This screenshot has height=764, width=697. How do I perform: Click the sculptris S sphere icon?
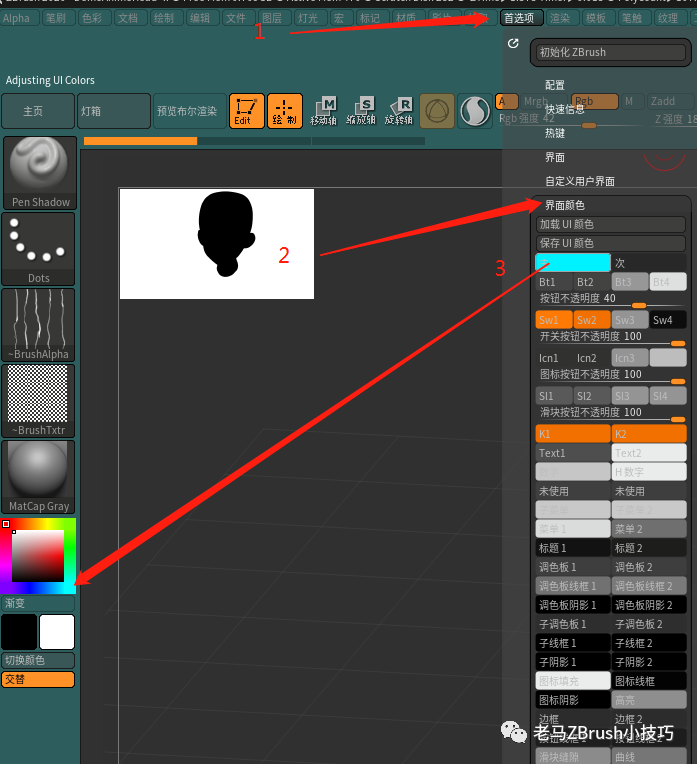coord(475,111)
